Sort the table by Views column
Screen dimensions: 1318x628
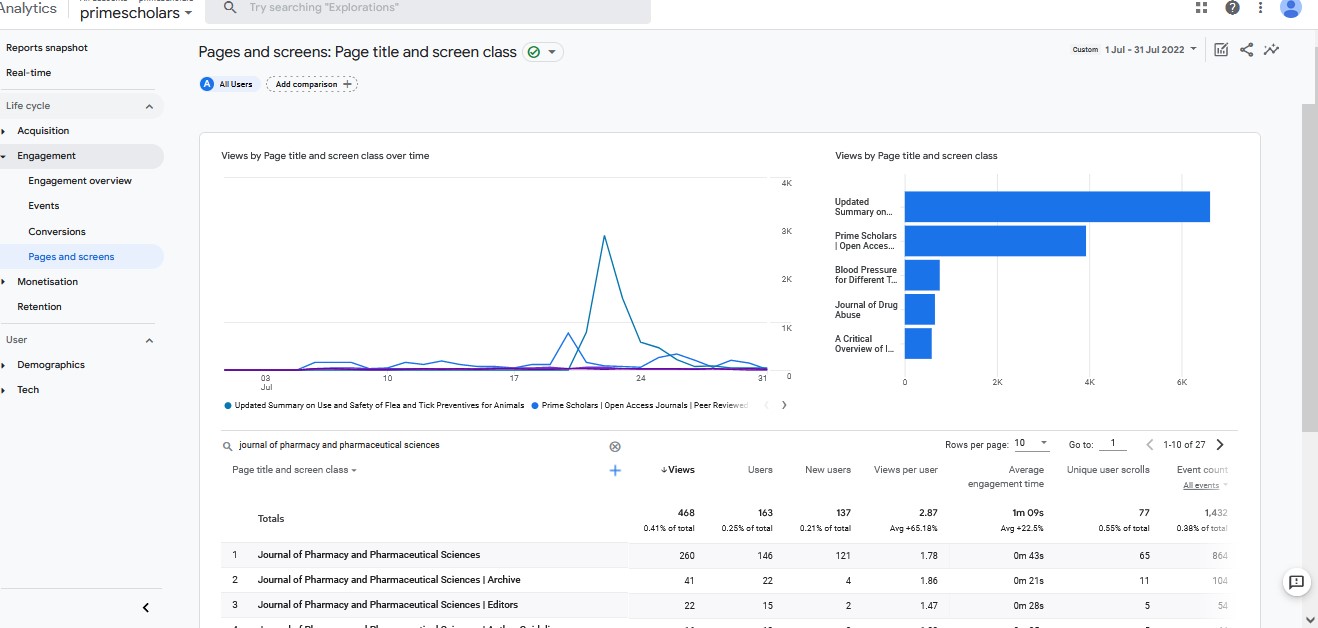(678, 470)
